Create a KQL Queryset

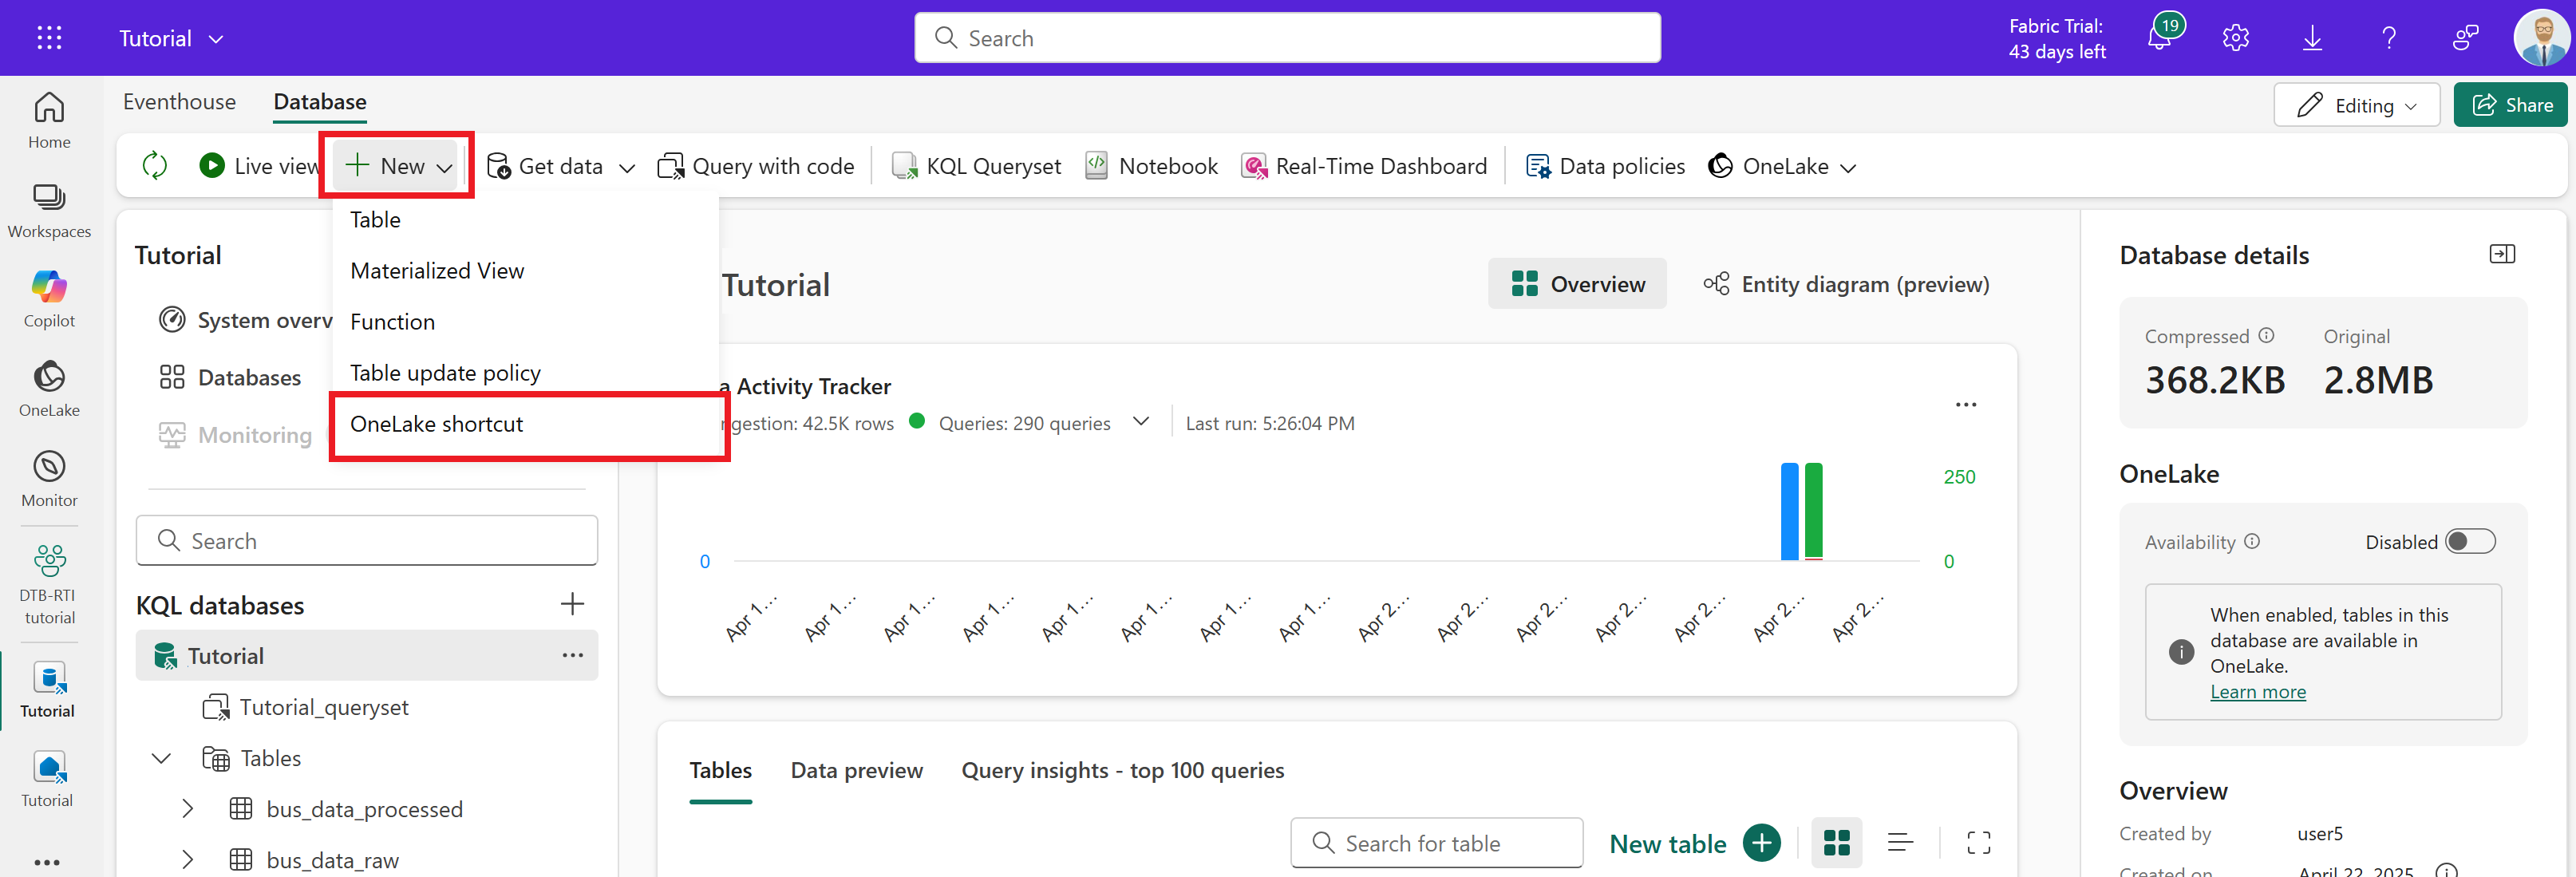click(x=976, y=166)
